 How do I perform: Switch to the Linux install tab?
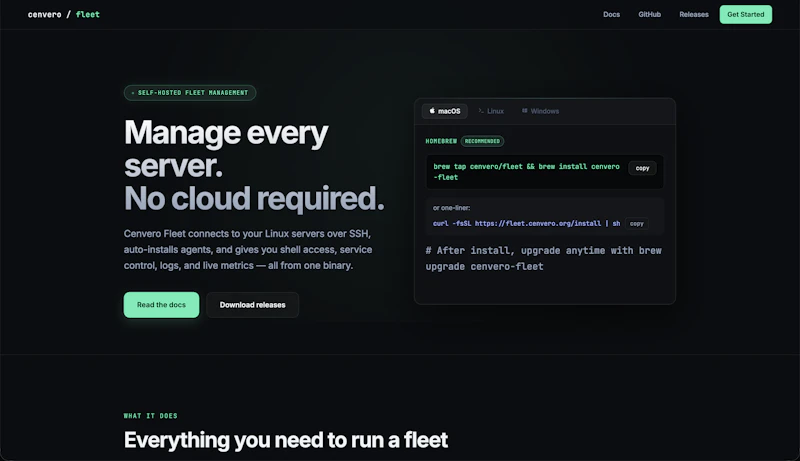point(491,111)
